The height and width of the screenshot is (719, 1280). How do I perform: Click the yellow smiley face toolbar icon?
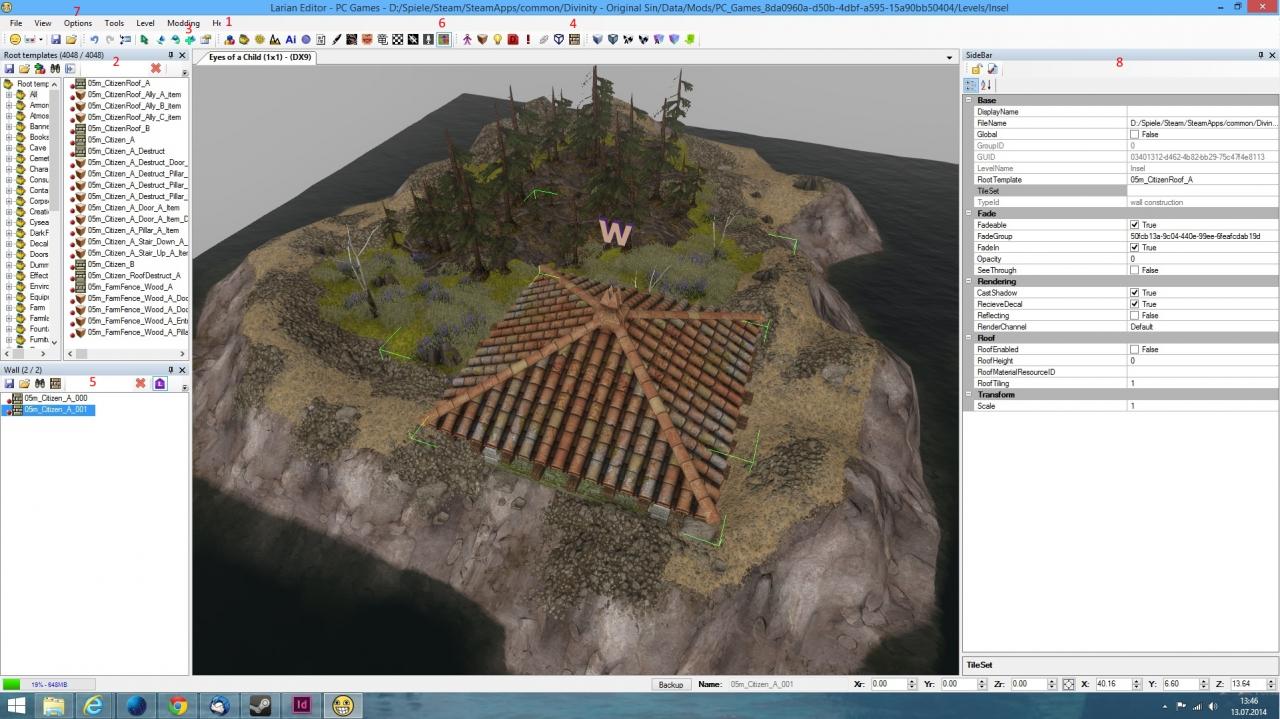click(x=15, y=39)
